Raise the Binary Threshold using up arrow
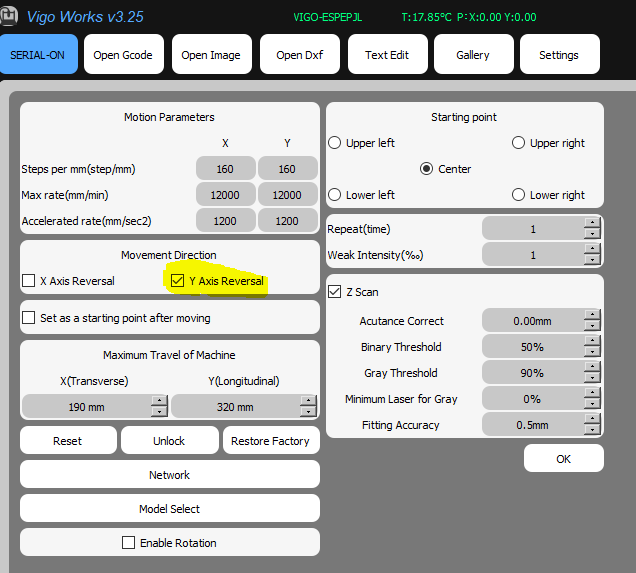The width and height of the screenshot is (636, 573). pyautogui.click(x=592, y=341)
